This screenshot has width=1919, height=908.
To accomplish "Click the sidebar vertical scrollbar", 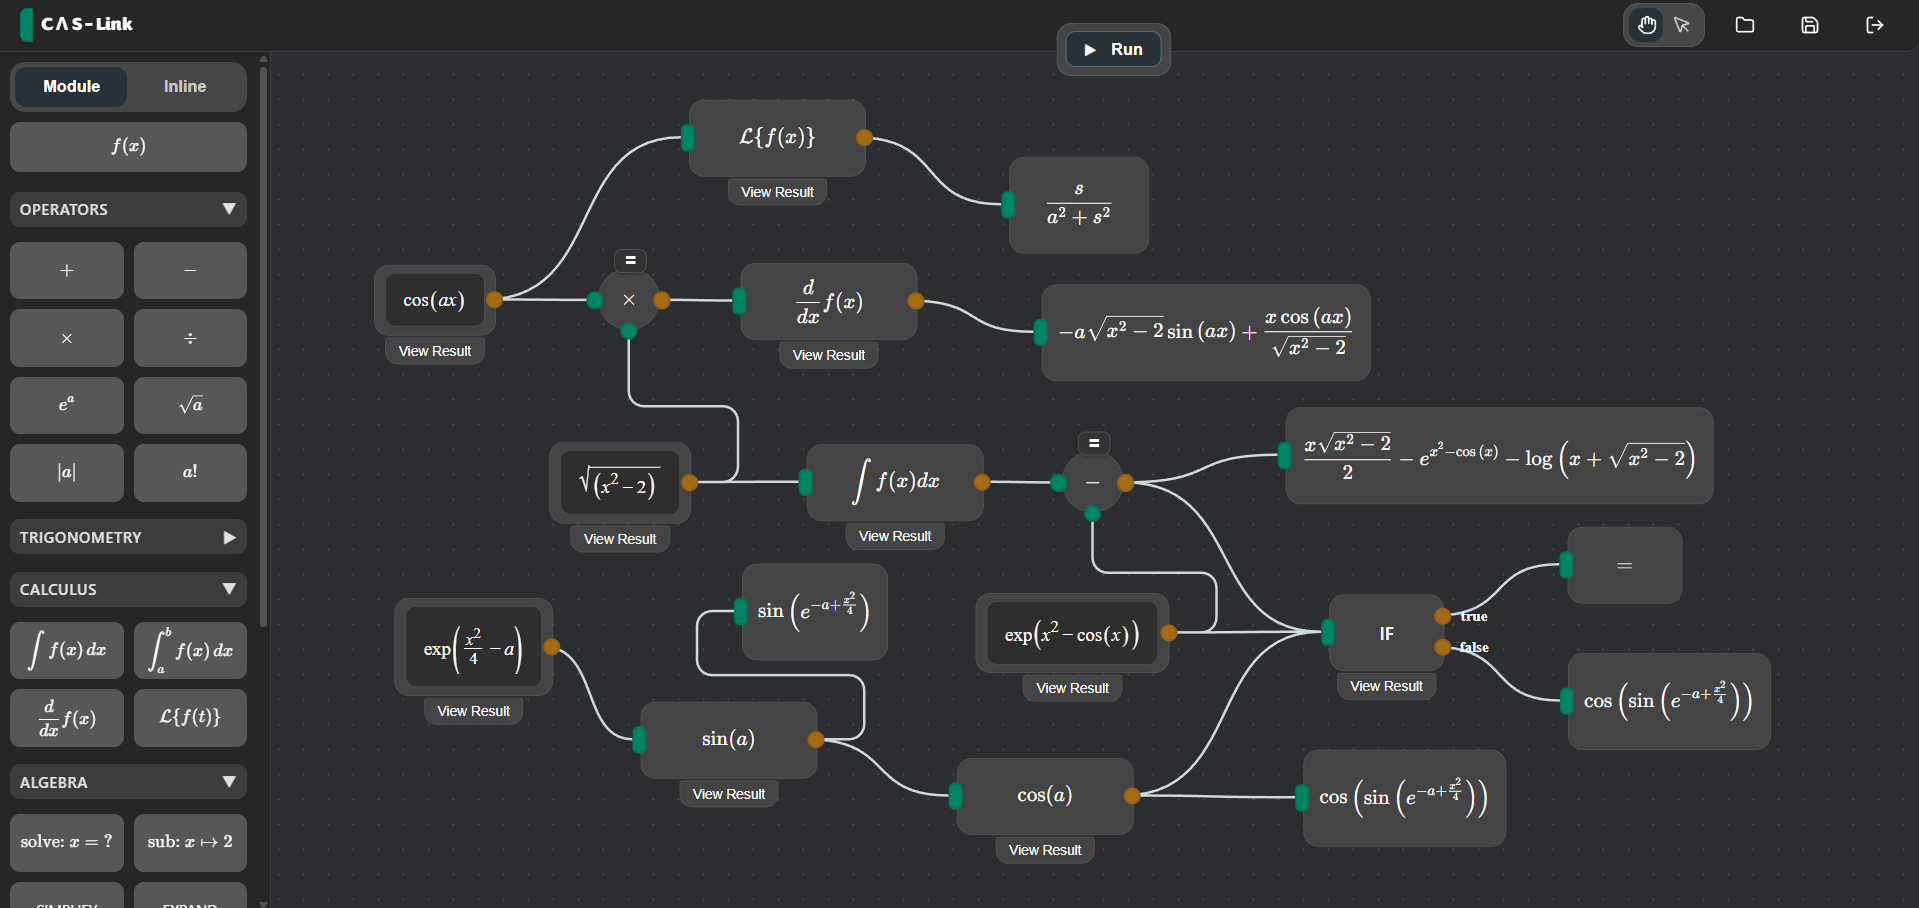I will pyautogui.click(x=263, y=345).
